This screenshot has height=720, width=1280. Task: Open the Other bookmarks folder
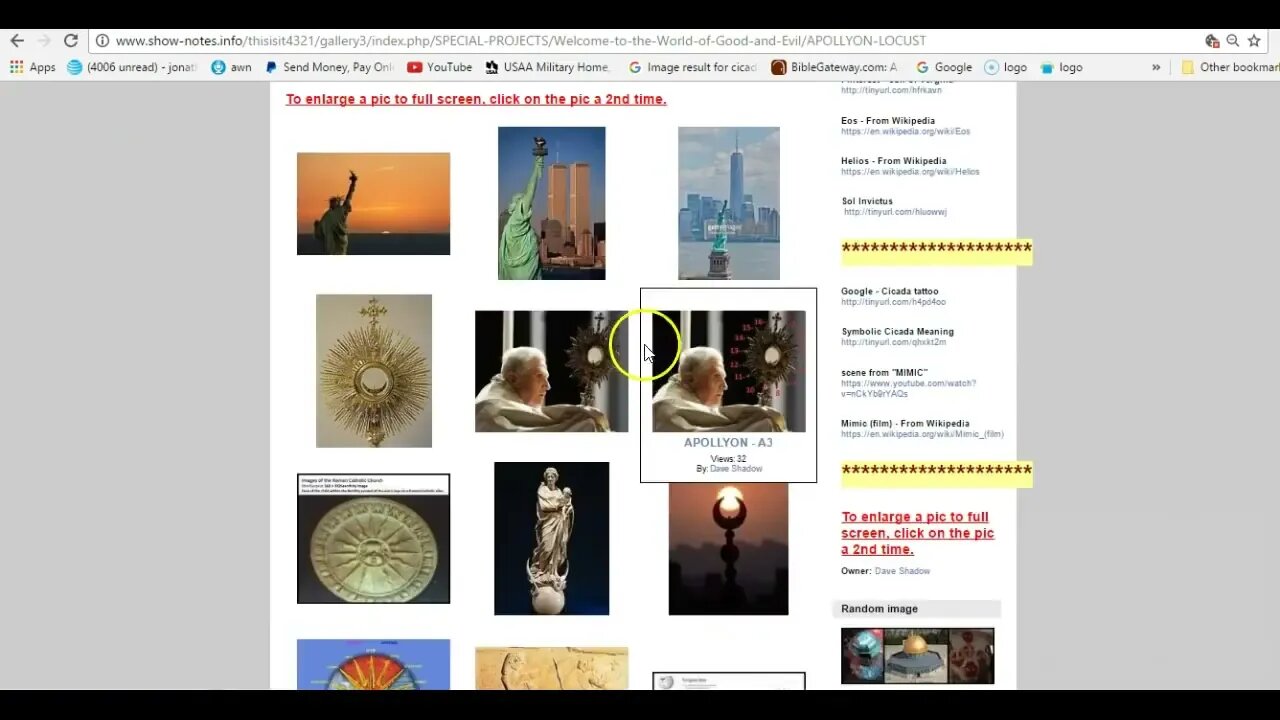(x=1230, y=67)
